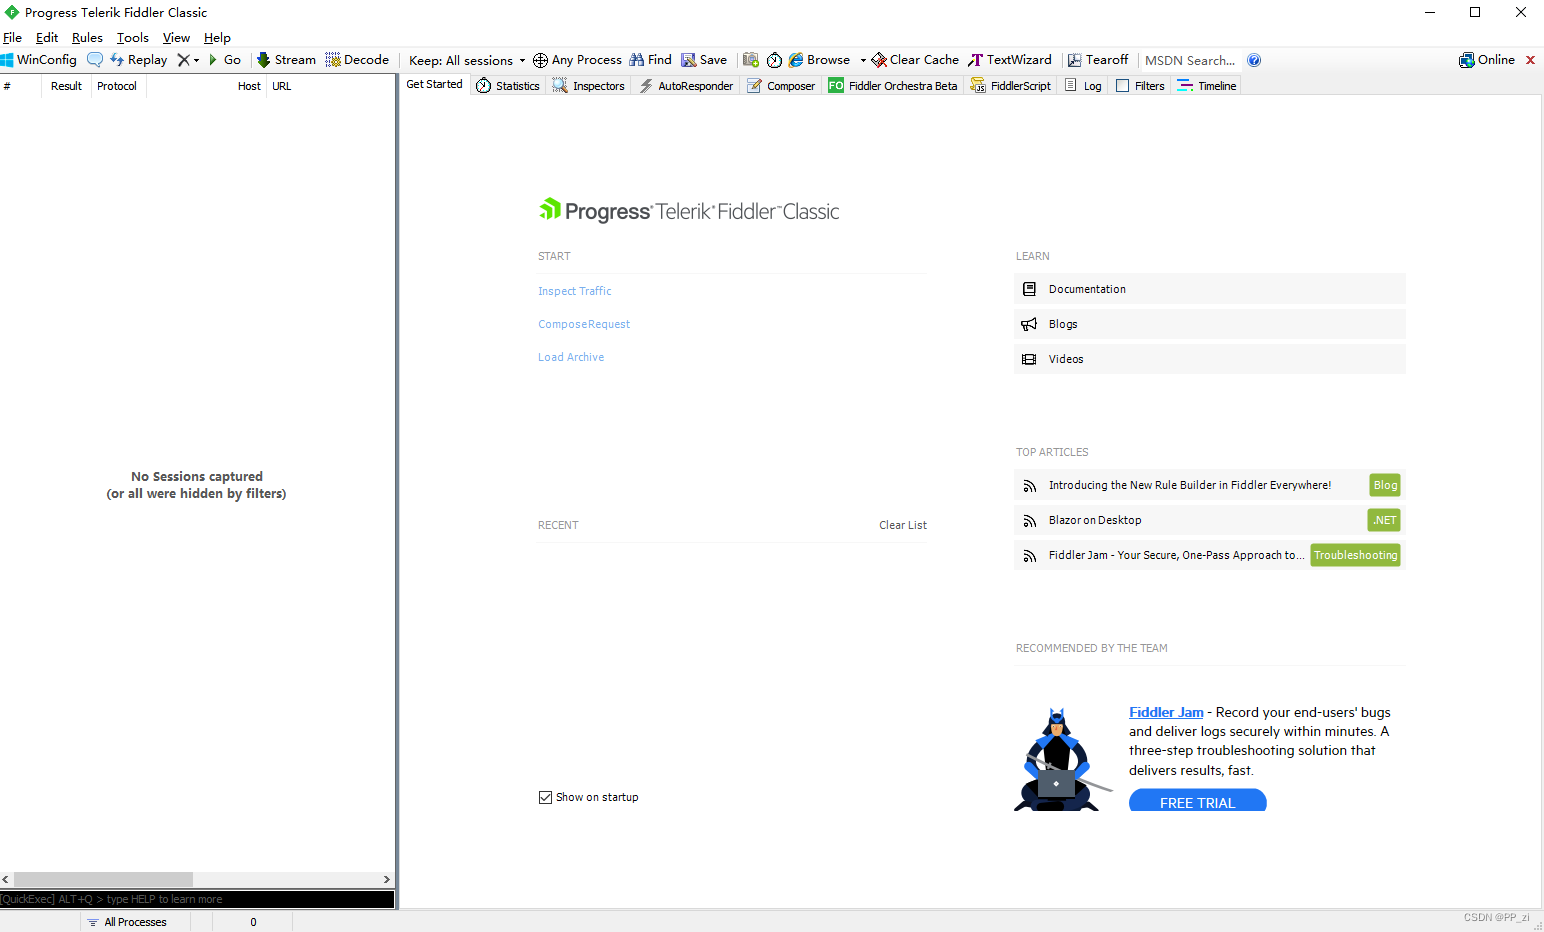Click Clear Cache toolbar button

(x=915, y=60)
